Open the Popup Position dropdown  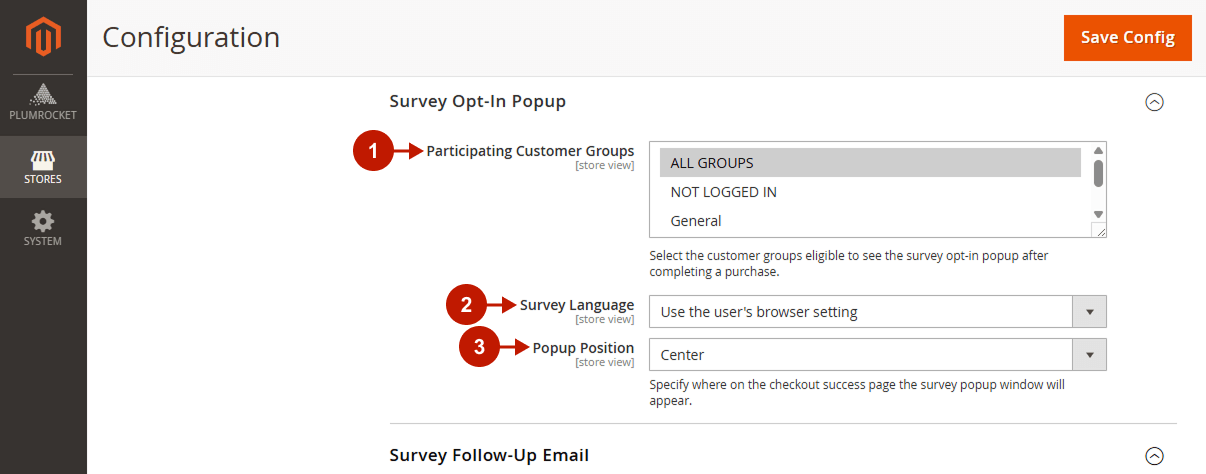coord(878,355)
